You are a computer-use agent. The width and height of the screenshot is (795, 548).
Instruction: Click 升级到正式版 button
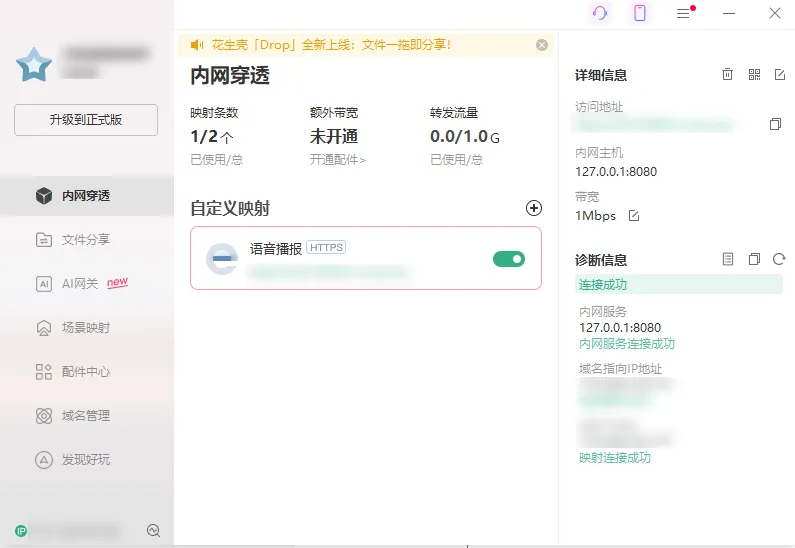pyautogui.click(x=86, y=120)
